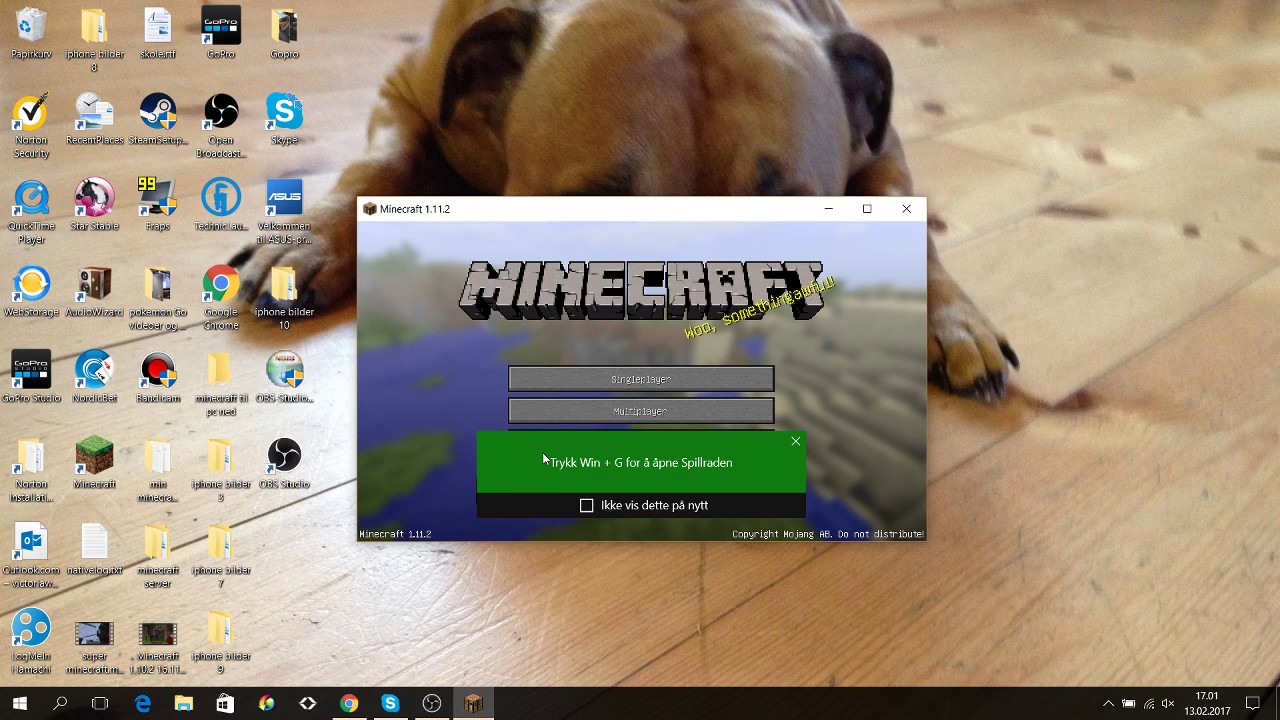Open the WebStorage desktop icon

coord(31,291)
